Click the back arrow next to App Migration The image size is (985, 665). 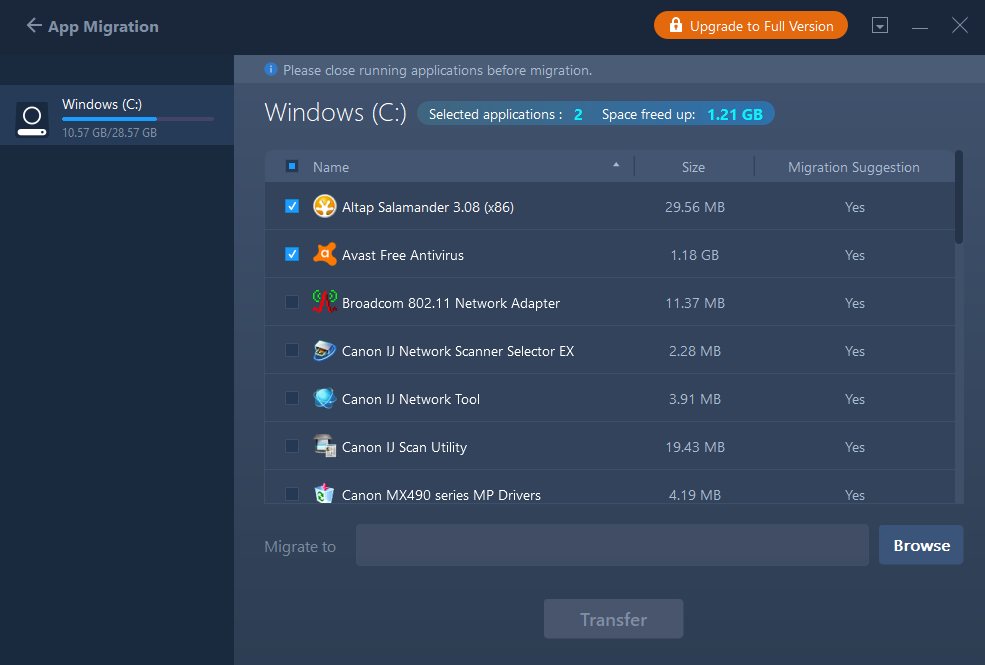34,26
